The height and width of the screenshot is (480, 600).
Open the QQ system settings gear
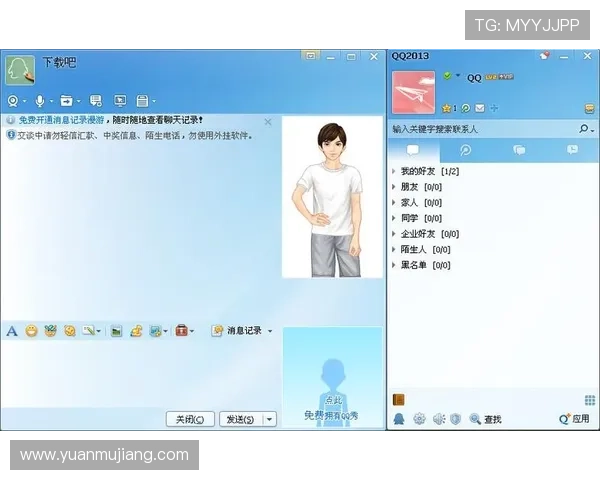419,419
